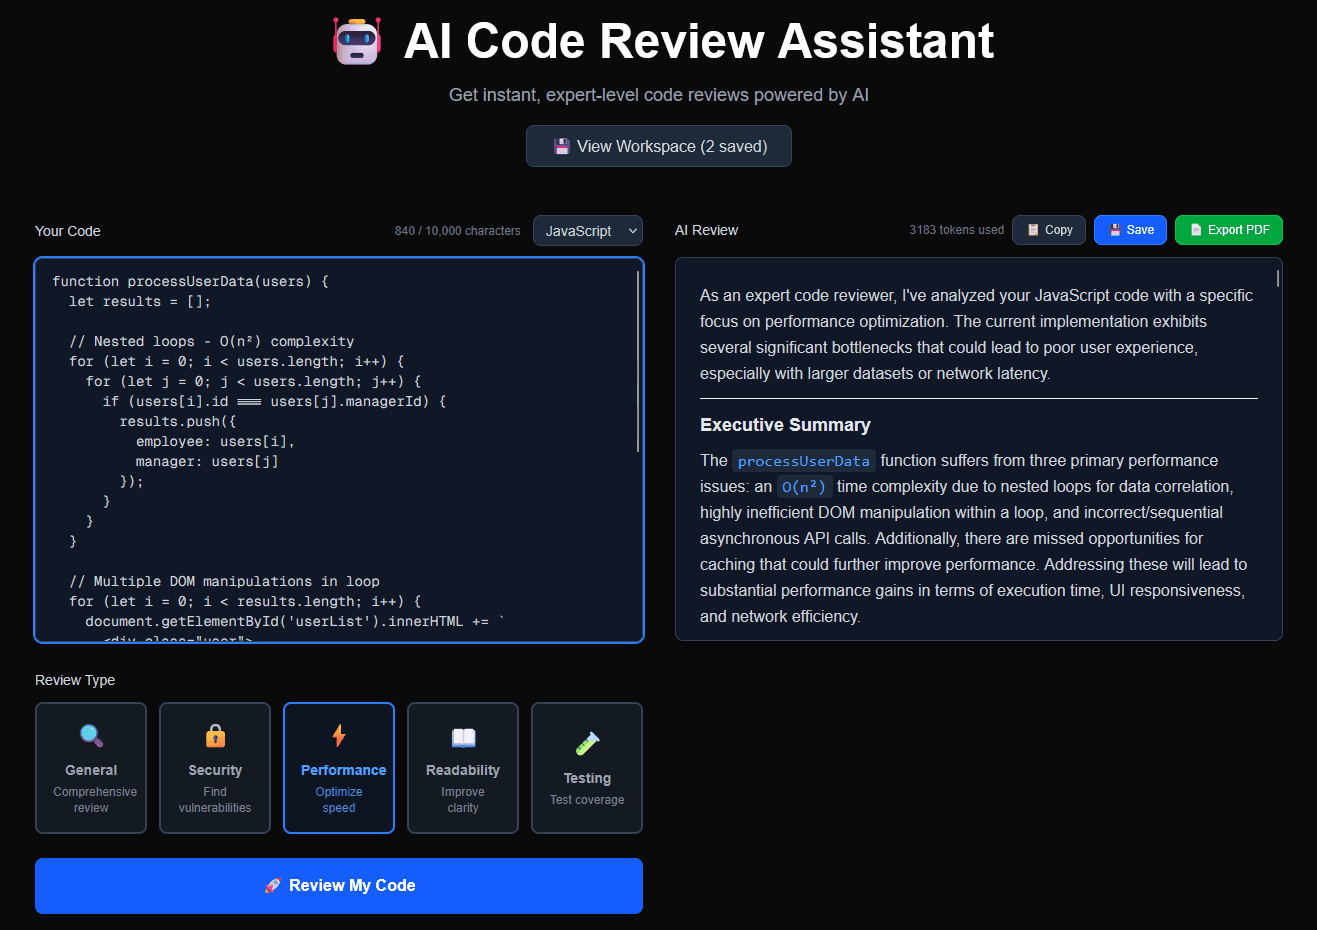Click the padlock icon on the Security card
This screenshot has height=930, width=1317.
214,737
